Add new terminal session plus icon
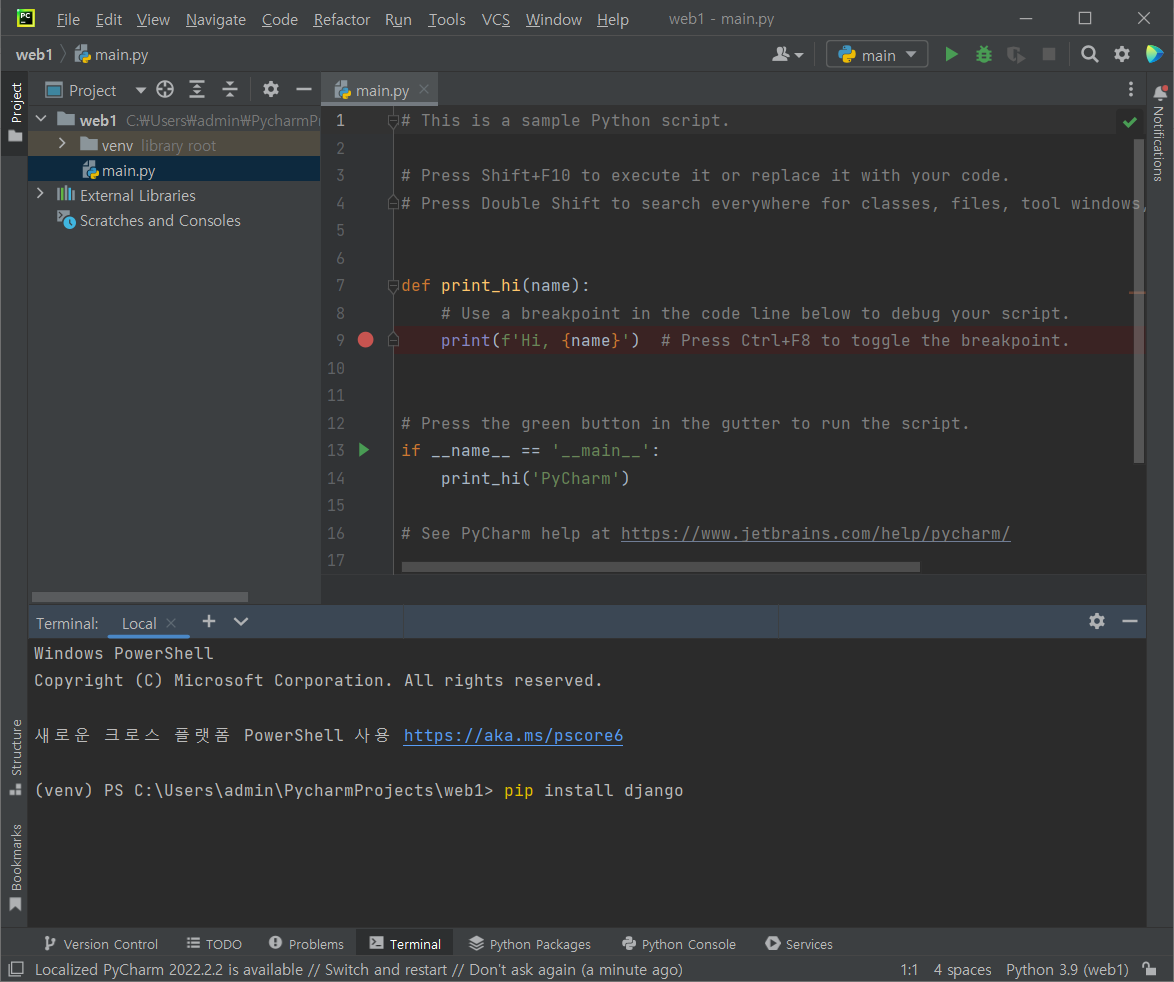The height and width of the screenshot is (982, 1174). [209, 621]
